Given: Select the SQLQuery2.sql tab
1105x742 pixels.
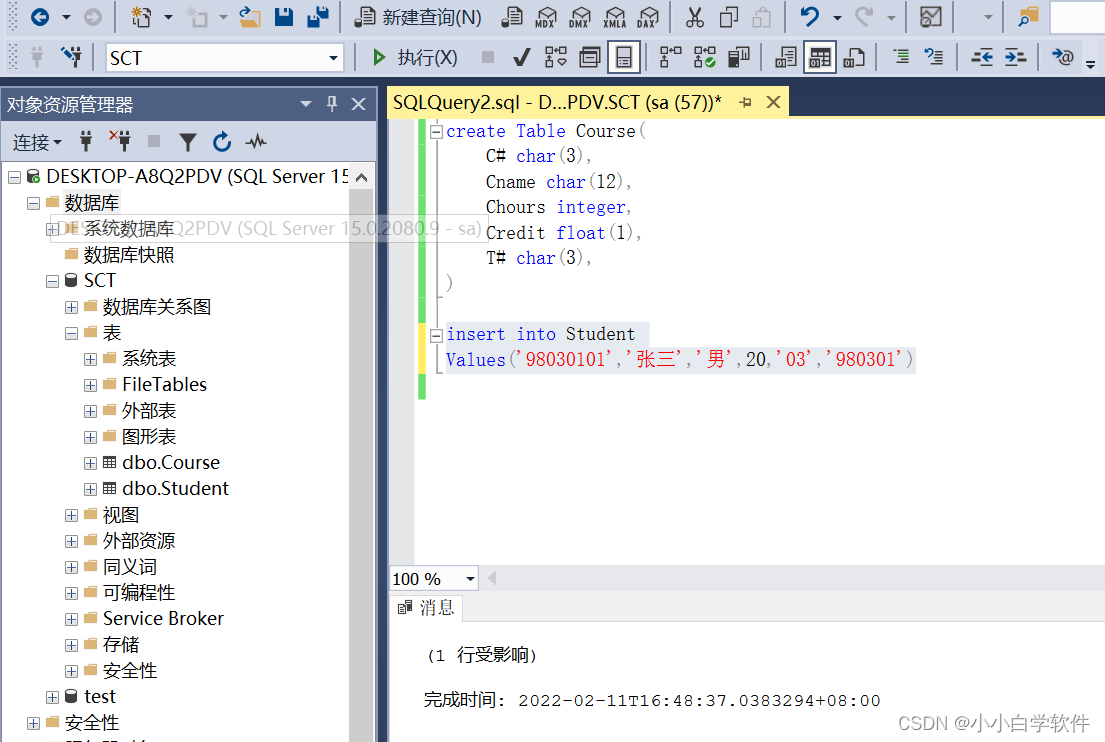Looking at the screenshot, I should coord(557,102).
